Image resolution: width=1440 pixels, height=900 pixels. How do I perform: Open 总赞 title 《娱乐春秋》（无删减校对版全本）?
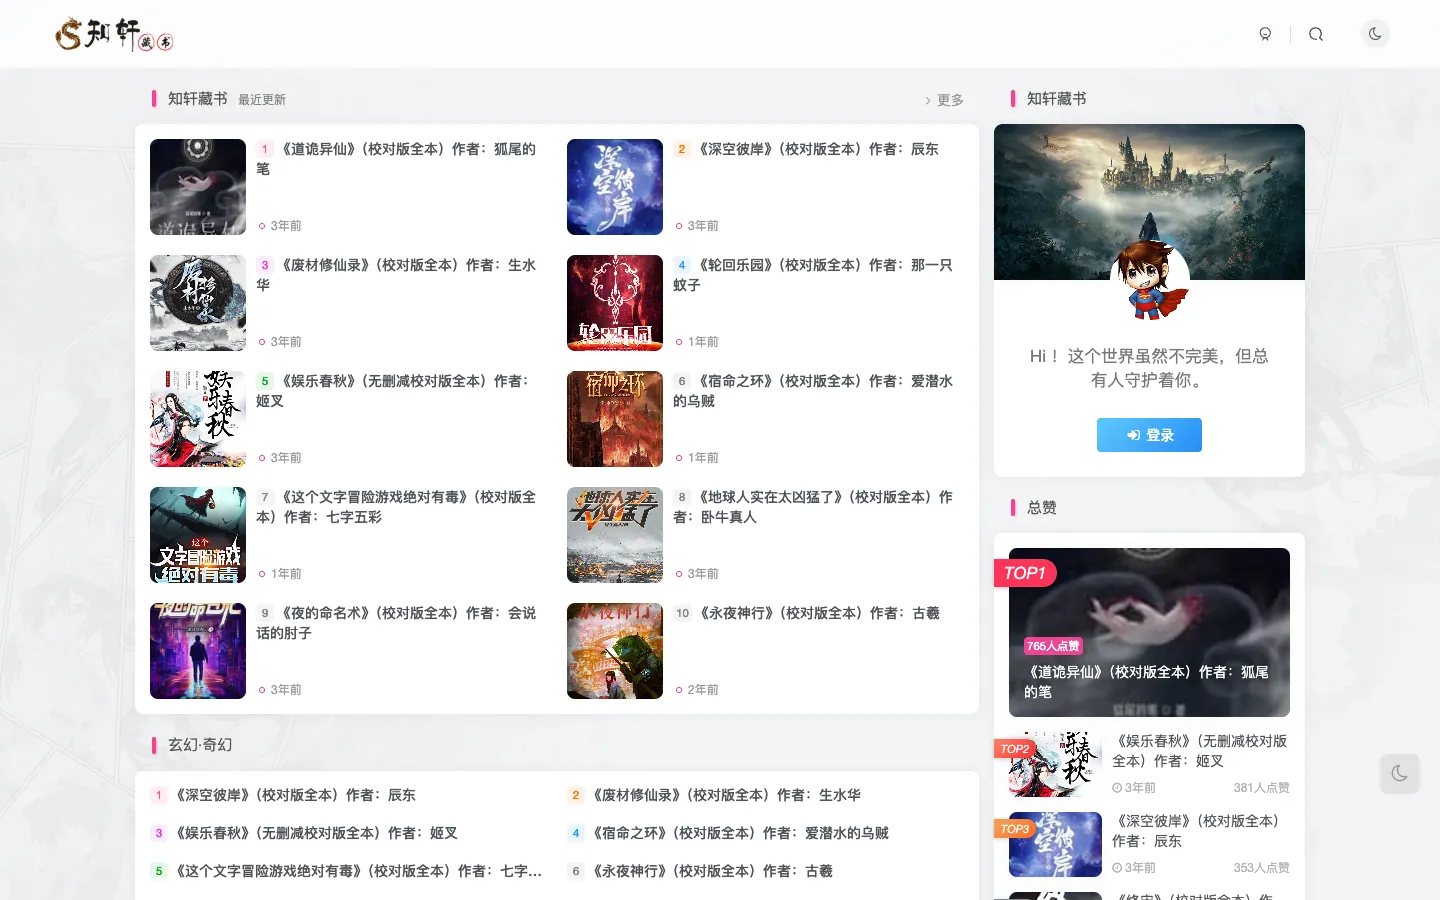(x=1200, y=751)
